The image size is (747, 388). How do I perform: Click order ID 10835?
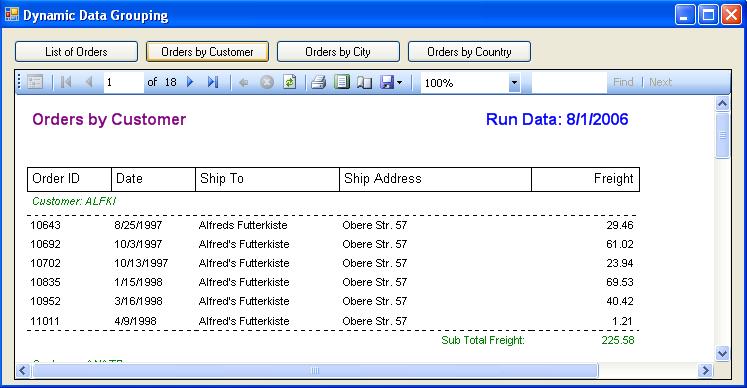pyautogui.click(x=45, y=282)
